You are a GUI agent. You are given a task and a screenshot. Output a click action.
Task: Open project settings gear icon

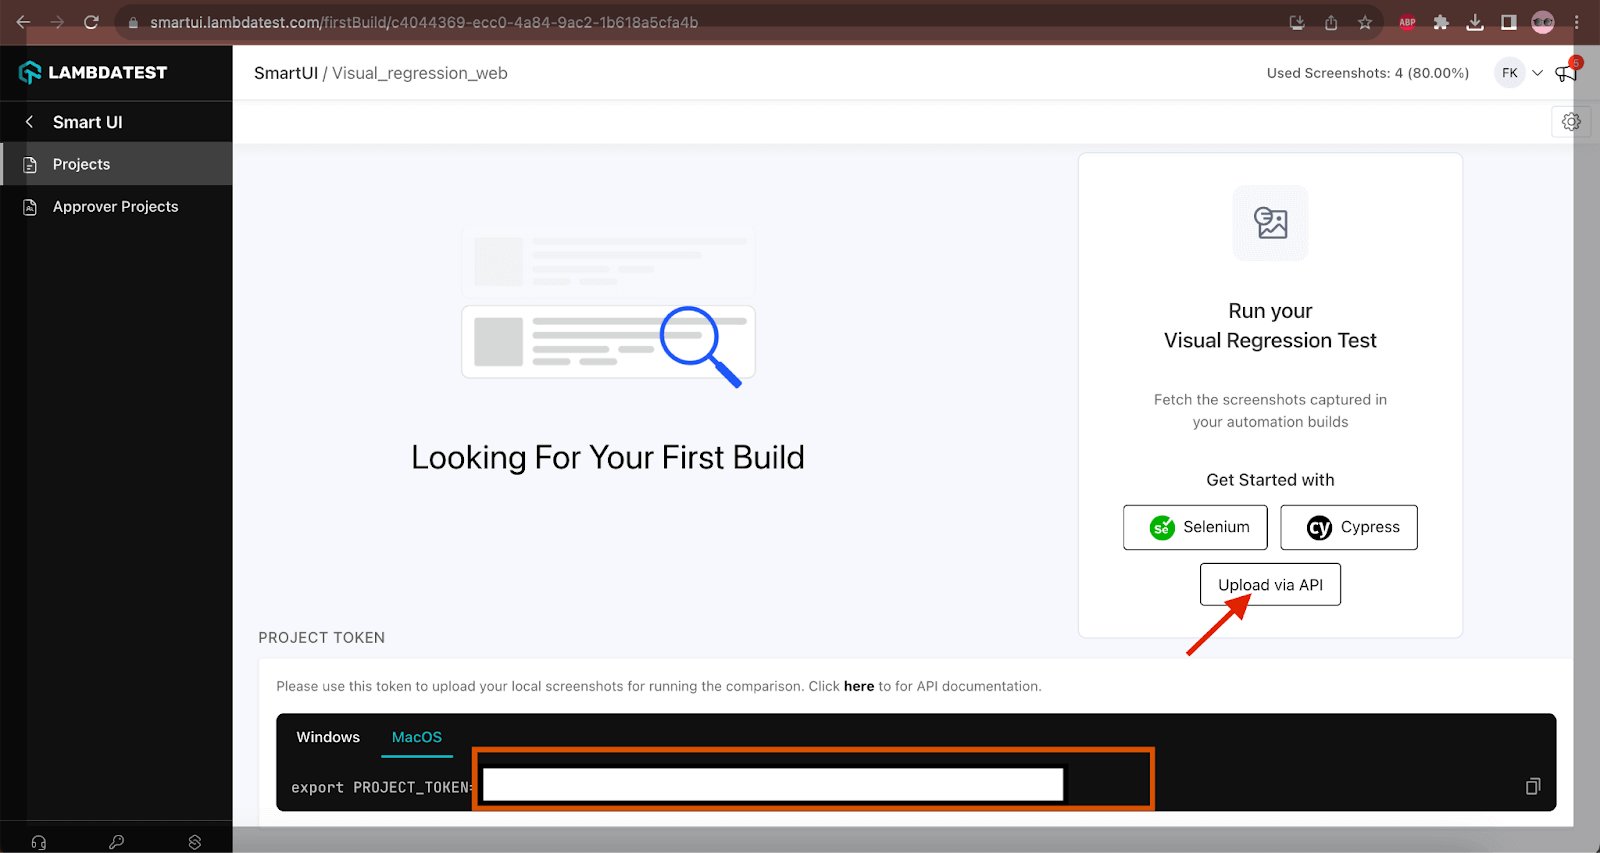click(x=1571, y=122)
